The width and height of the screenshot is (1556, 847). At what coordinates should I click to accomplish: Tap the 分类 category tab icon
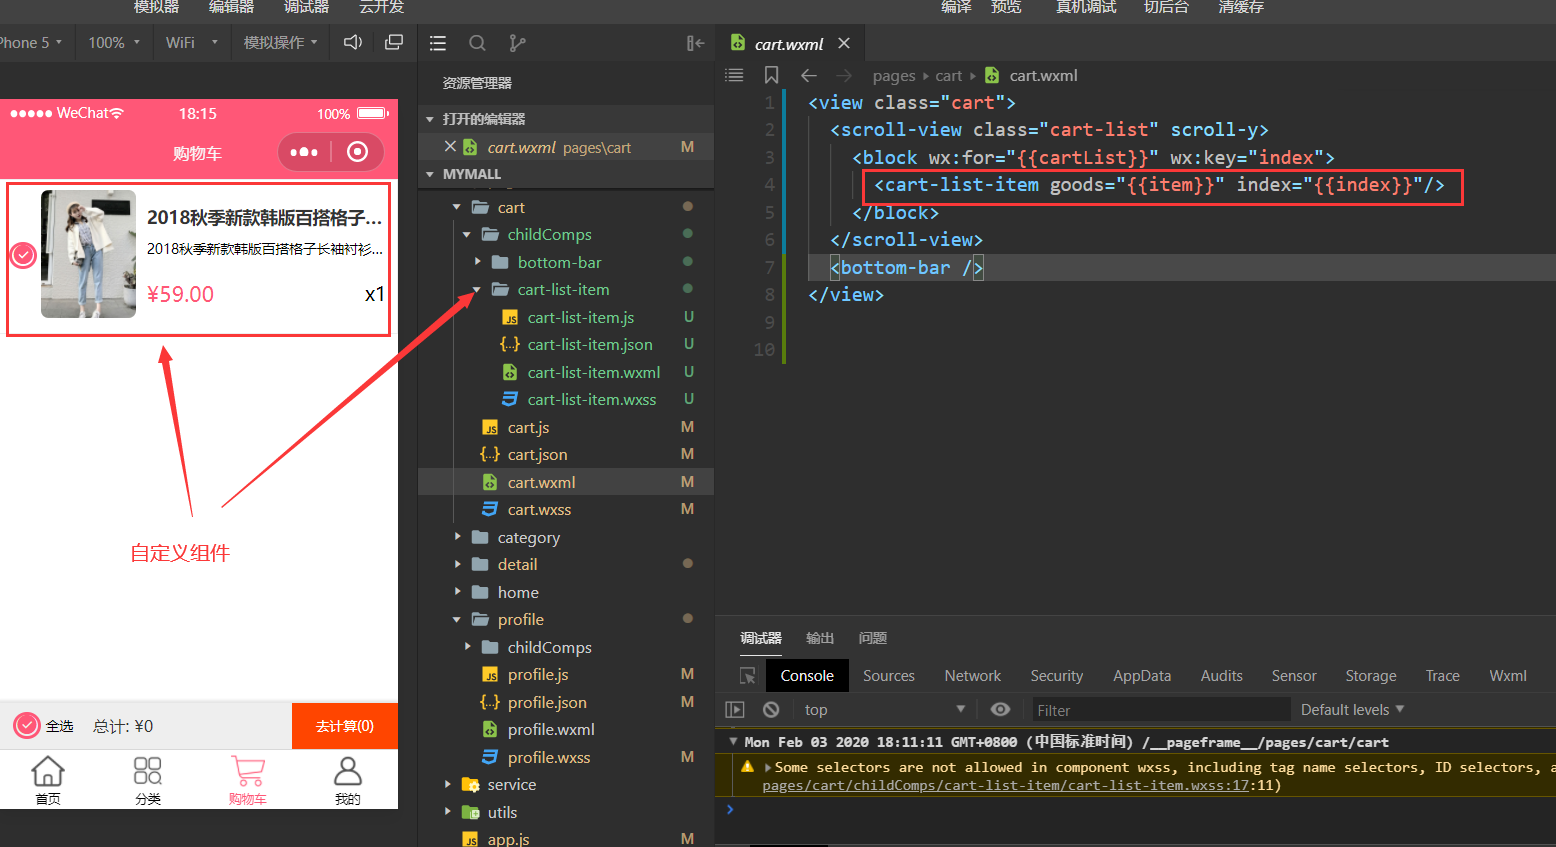tap(148, 779)
